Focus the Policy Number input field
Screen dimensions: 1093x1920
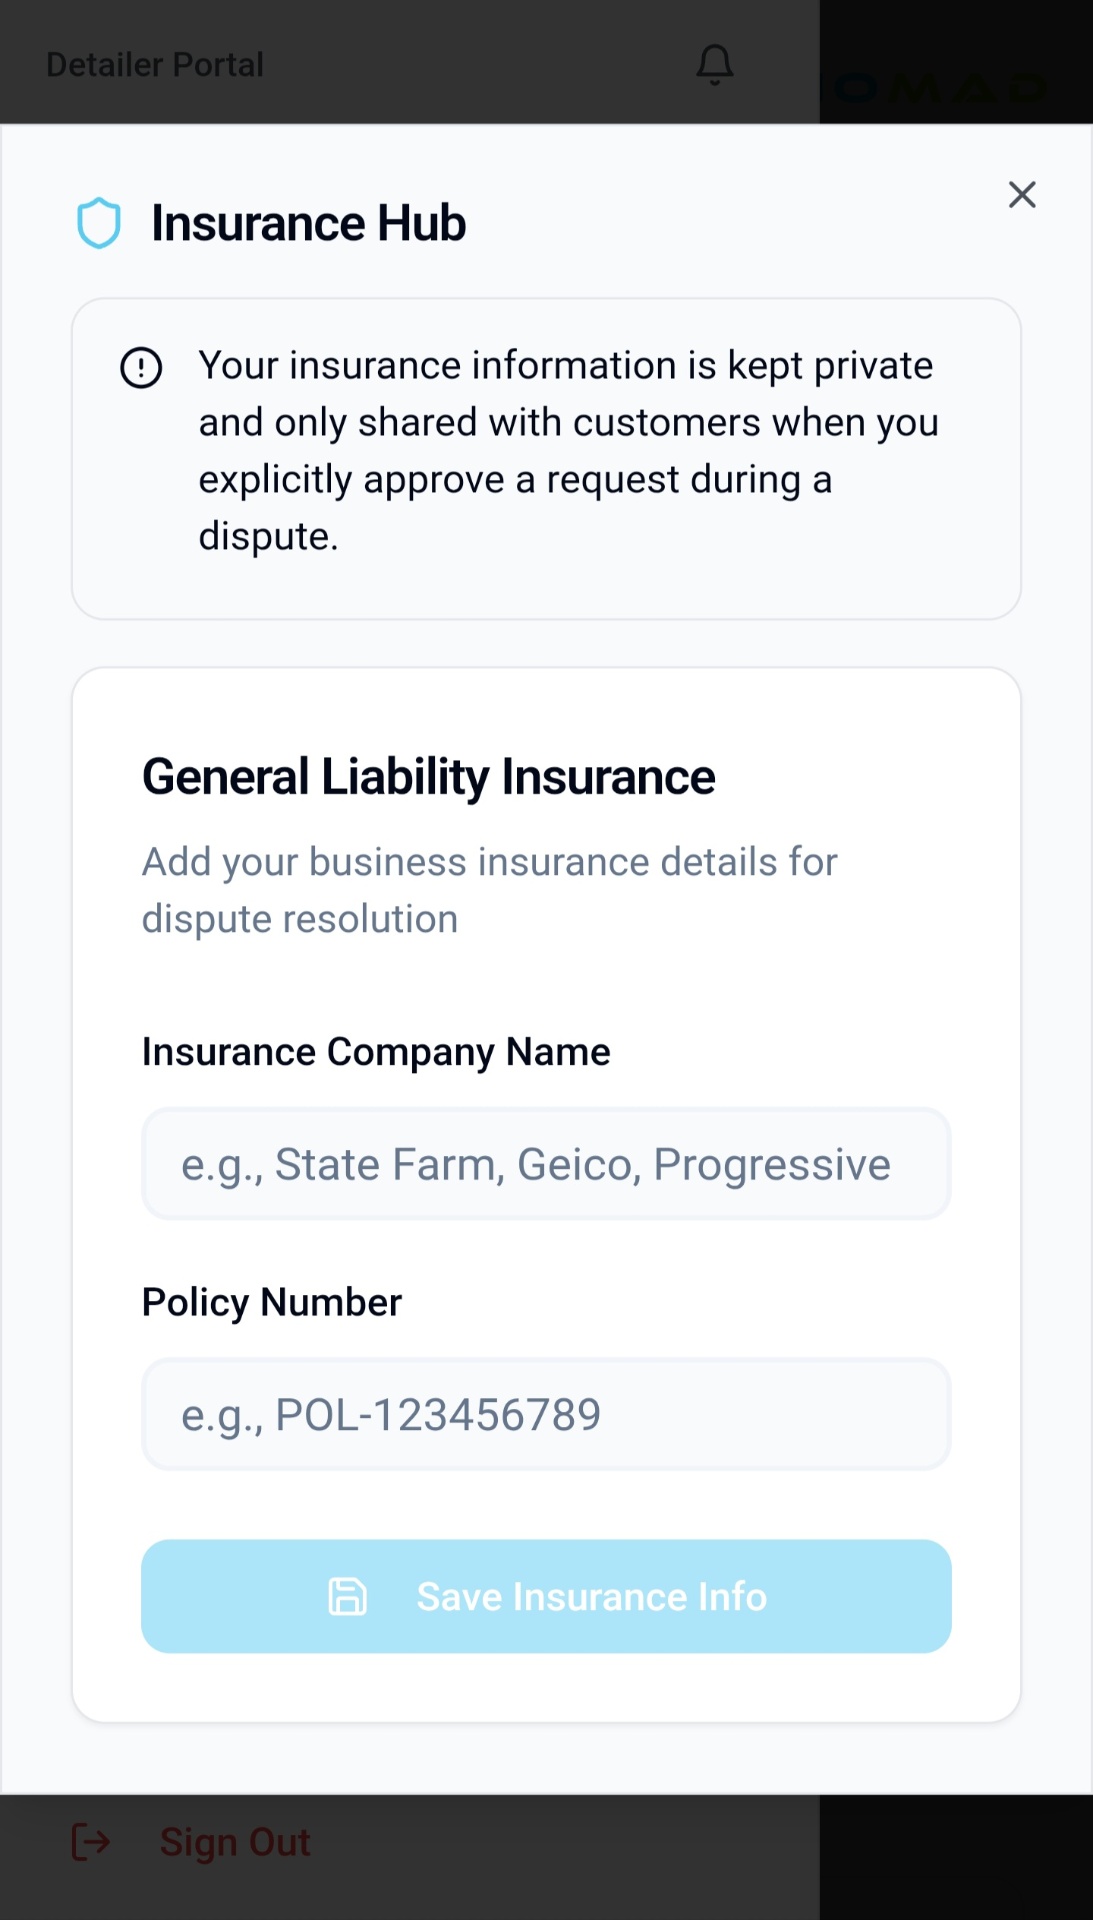click(x=546, y=1414)
